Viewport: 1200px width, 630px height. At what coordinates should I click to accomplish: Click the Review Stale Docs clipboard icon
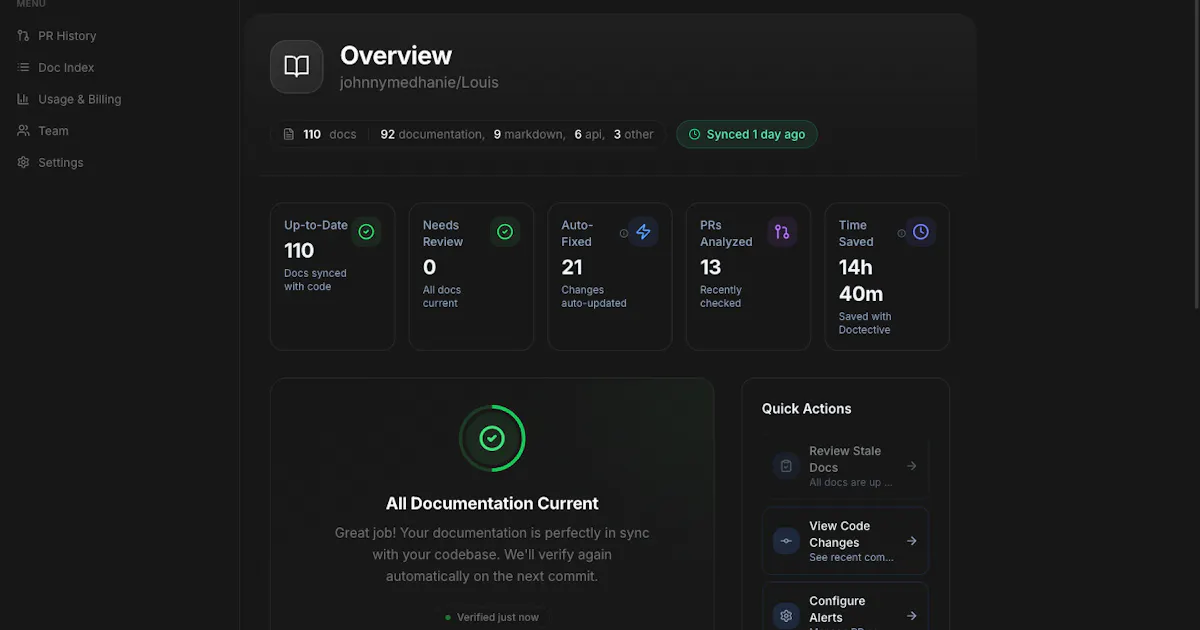point(786,466)
